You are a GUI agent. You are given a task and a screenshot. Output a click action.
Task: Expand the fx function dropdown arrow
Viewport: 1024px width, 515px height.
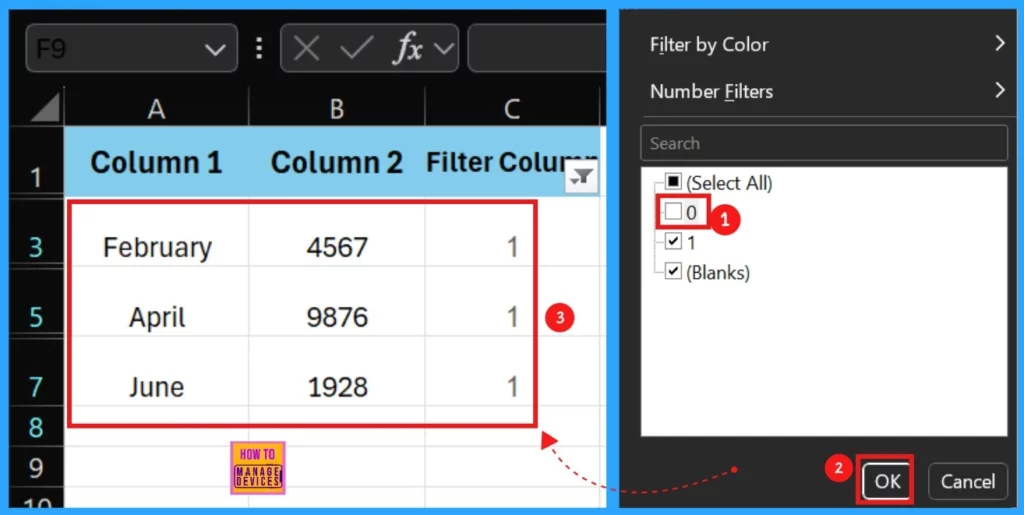(x=443, y=48)
